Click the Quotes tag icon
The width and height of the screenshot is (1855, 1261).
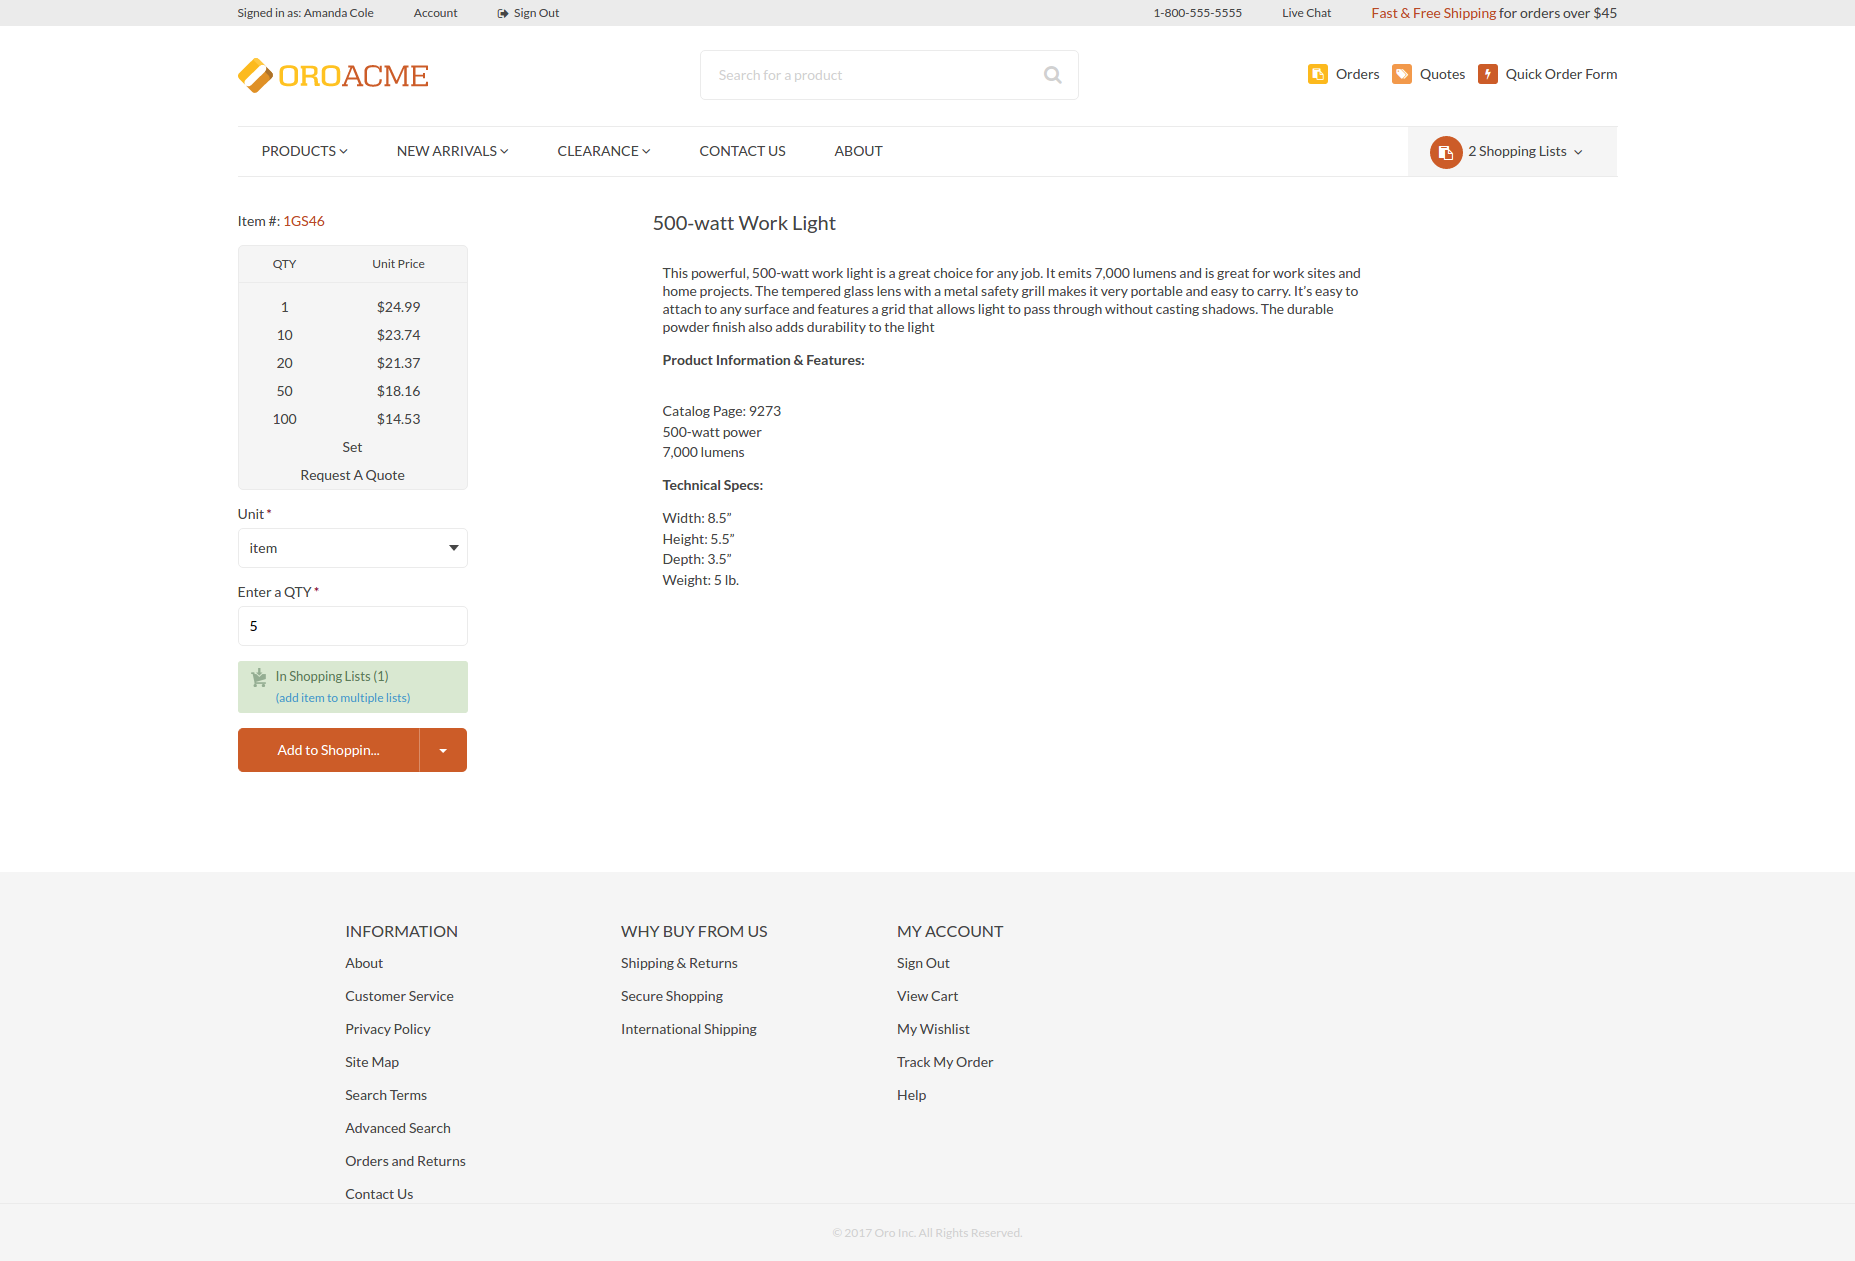point(1402,74)
